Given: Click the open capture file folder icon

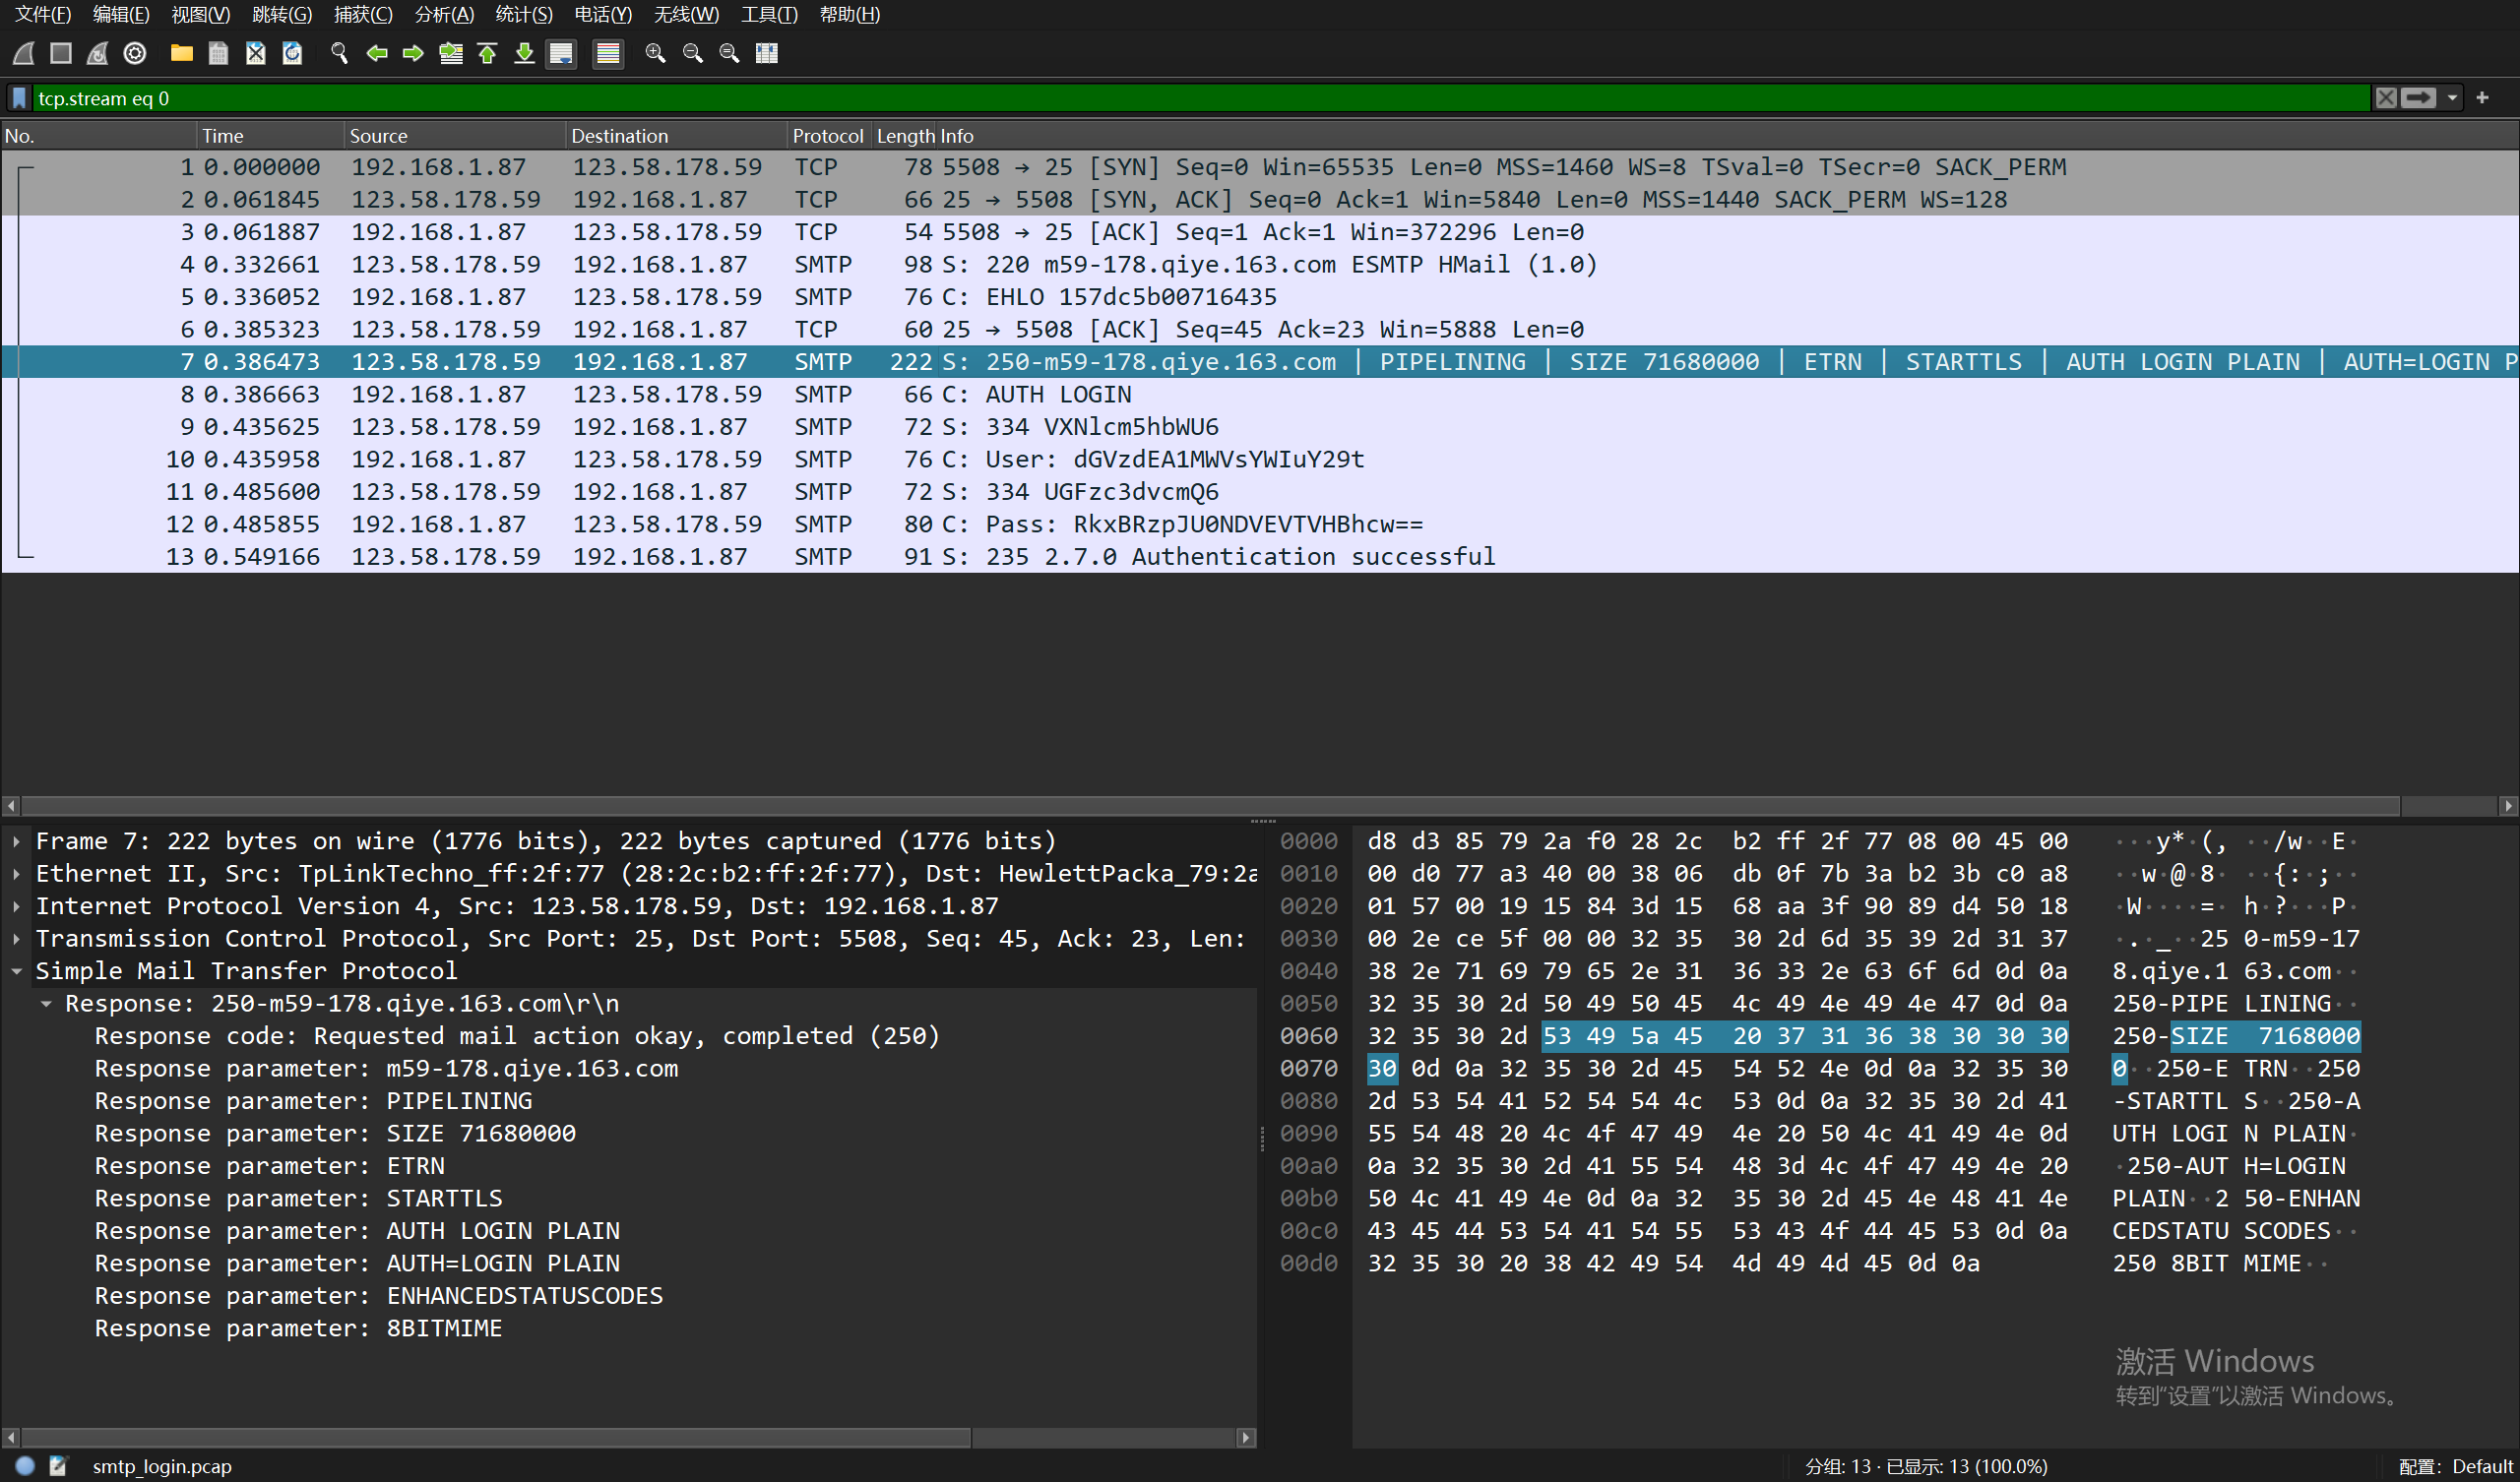Looking at the screenshot, I should (x=181, y=53).
